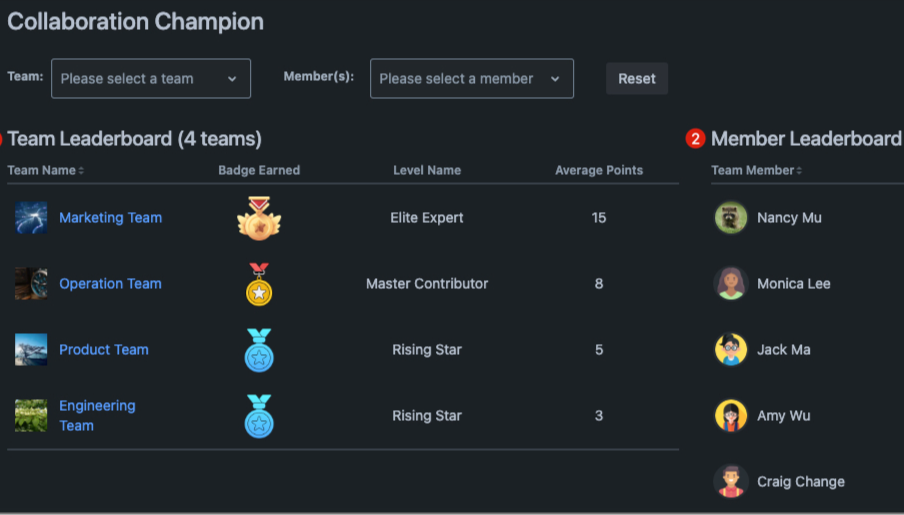The width and height of the screenshot is (904, 515).
Task: Click Nancy Mu's raccoon avatar
Action: tap(731, 218)
